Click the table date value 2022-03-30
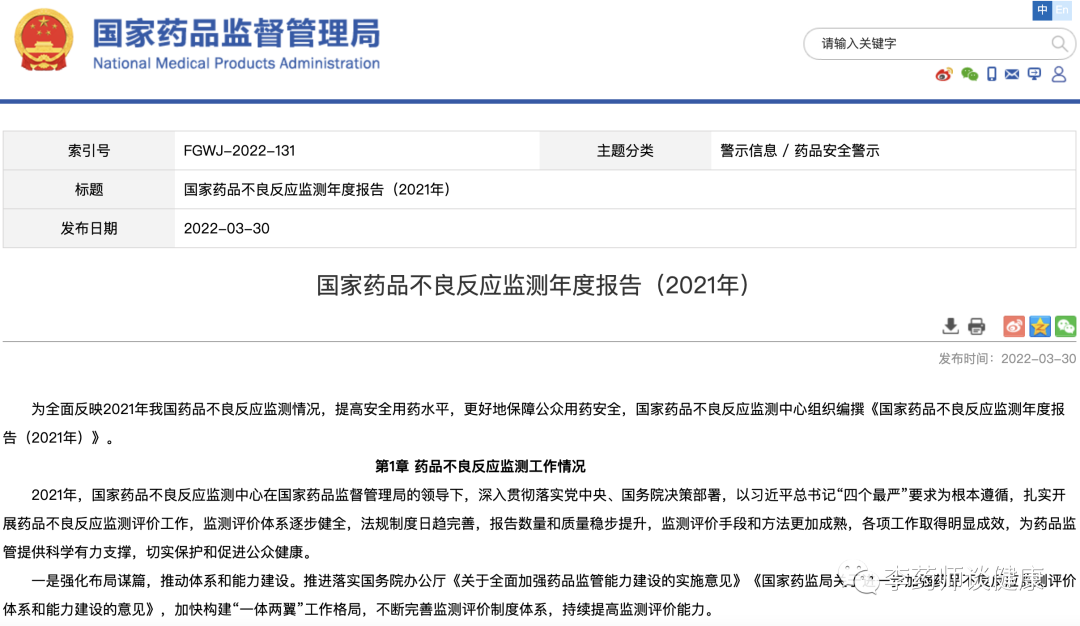This screenshot has height=626, width=1080. pyautogui.click(x=227, y=229)
